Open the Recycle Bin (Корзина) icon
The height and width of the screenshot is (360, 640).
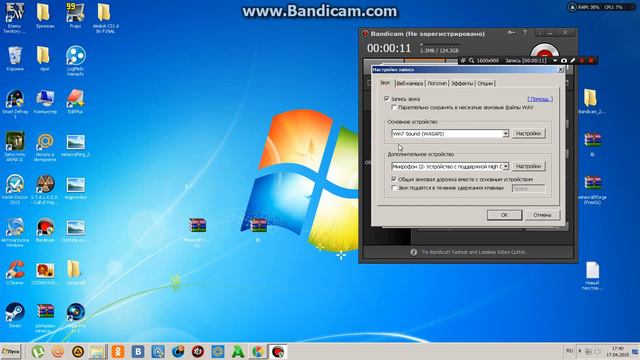pyautogui.click(x=15, y=58)
